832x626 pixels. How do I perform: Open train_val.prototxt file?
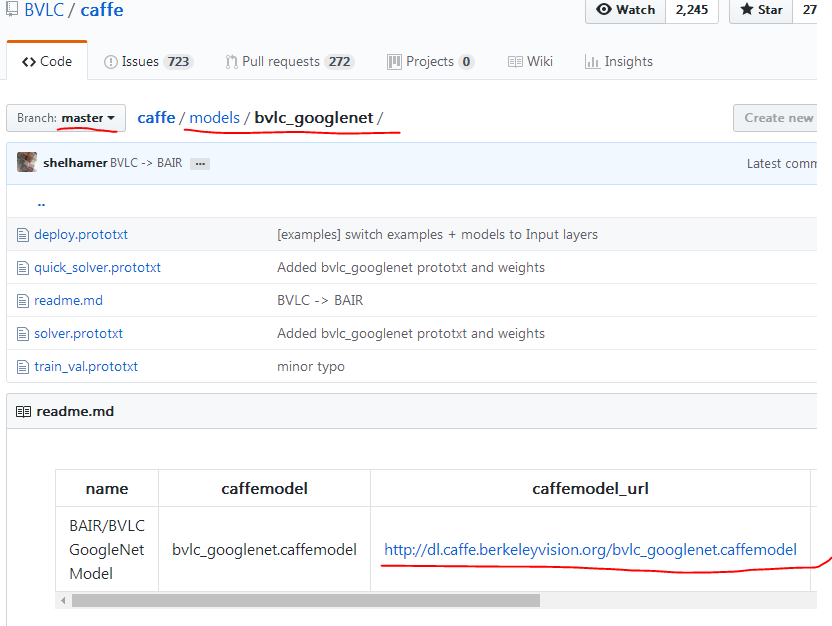pyautogui.click(x=86, y=366)
